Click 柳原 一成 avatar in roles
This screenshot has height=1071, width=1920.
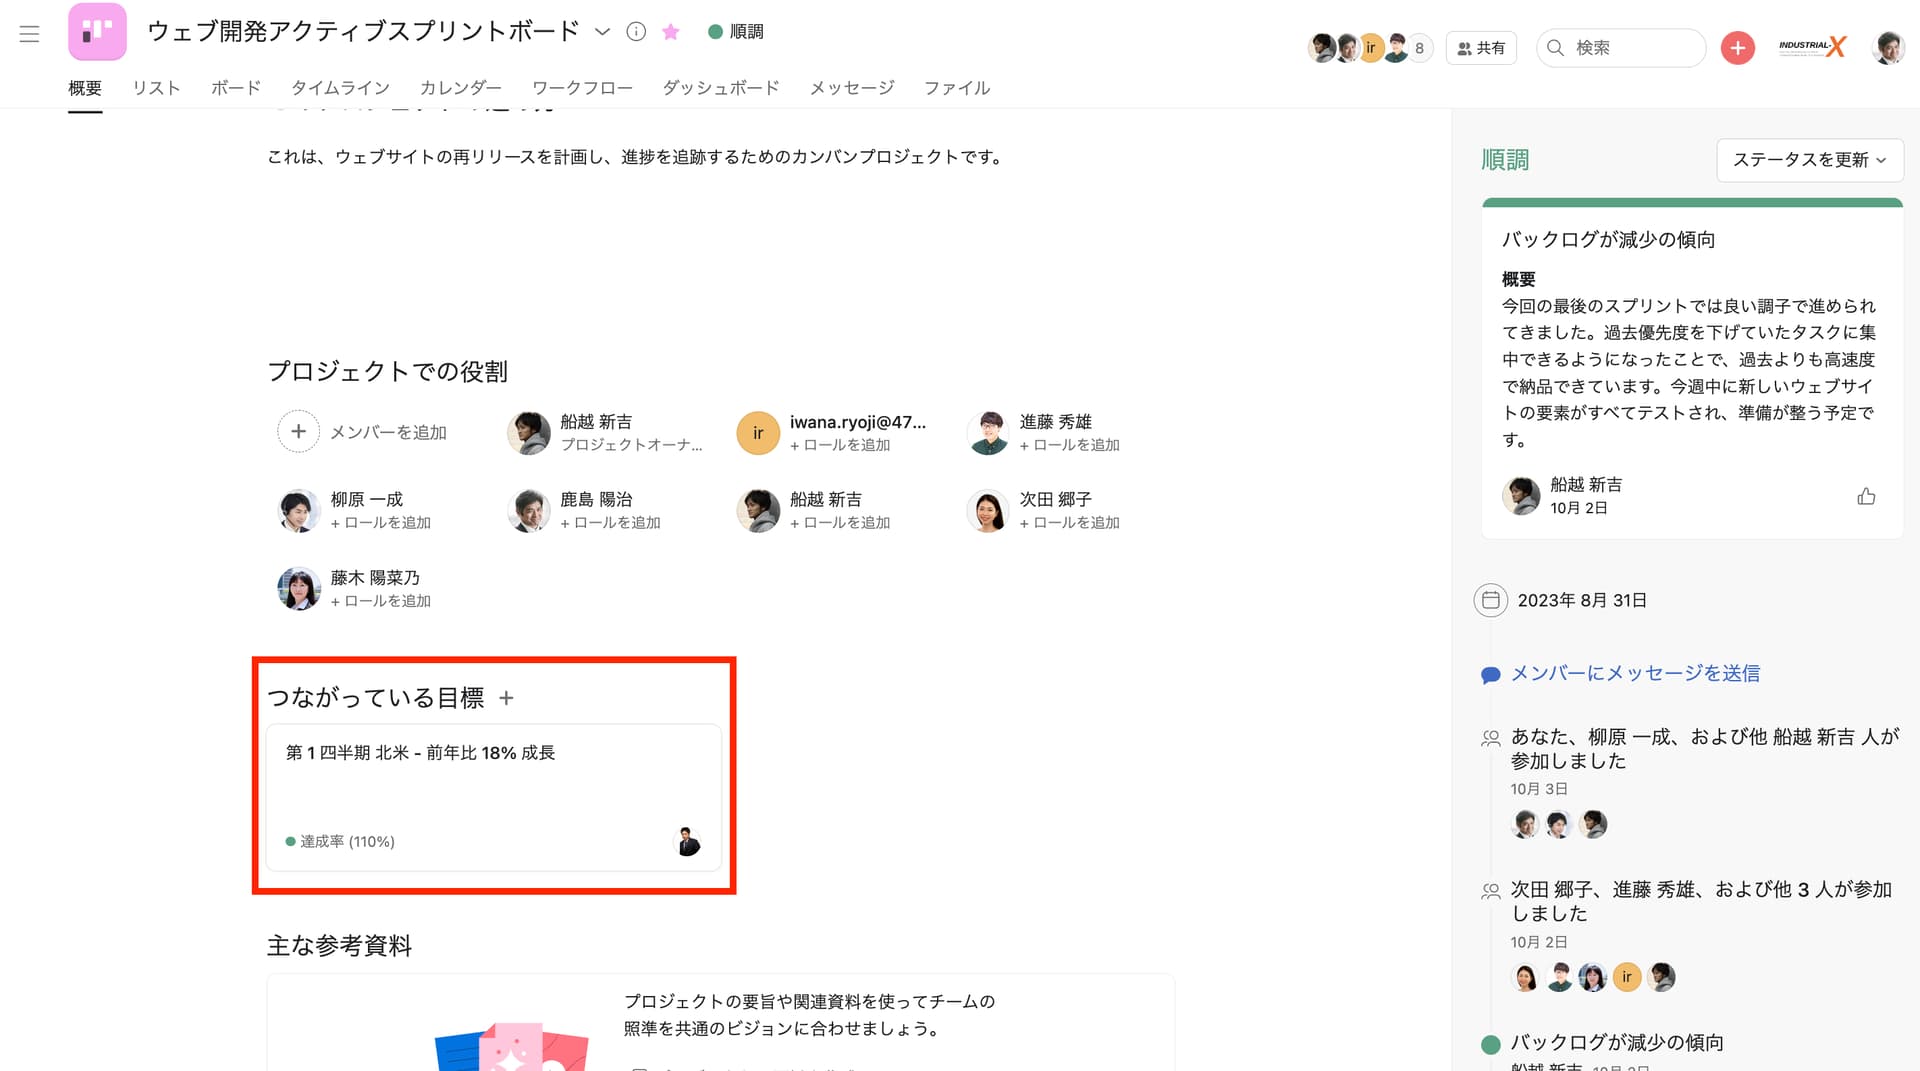coord(298,511)
